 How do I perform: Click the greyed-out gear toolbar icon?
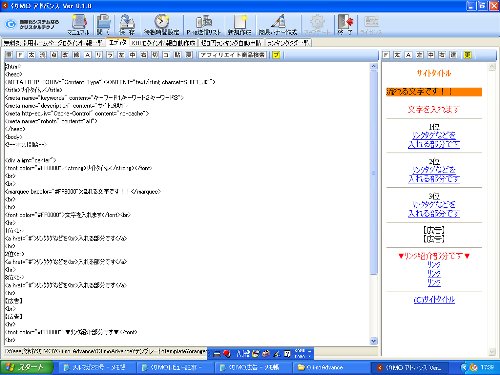click(316, 24)
